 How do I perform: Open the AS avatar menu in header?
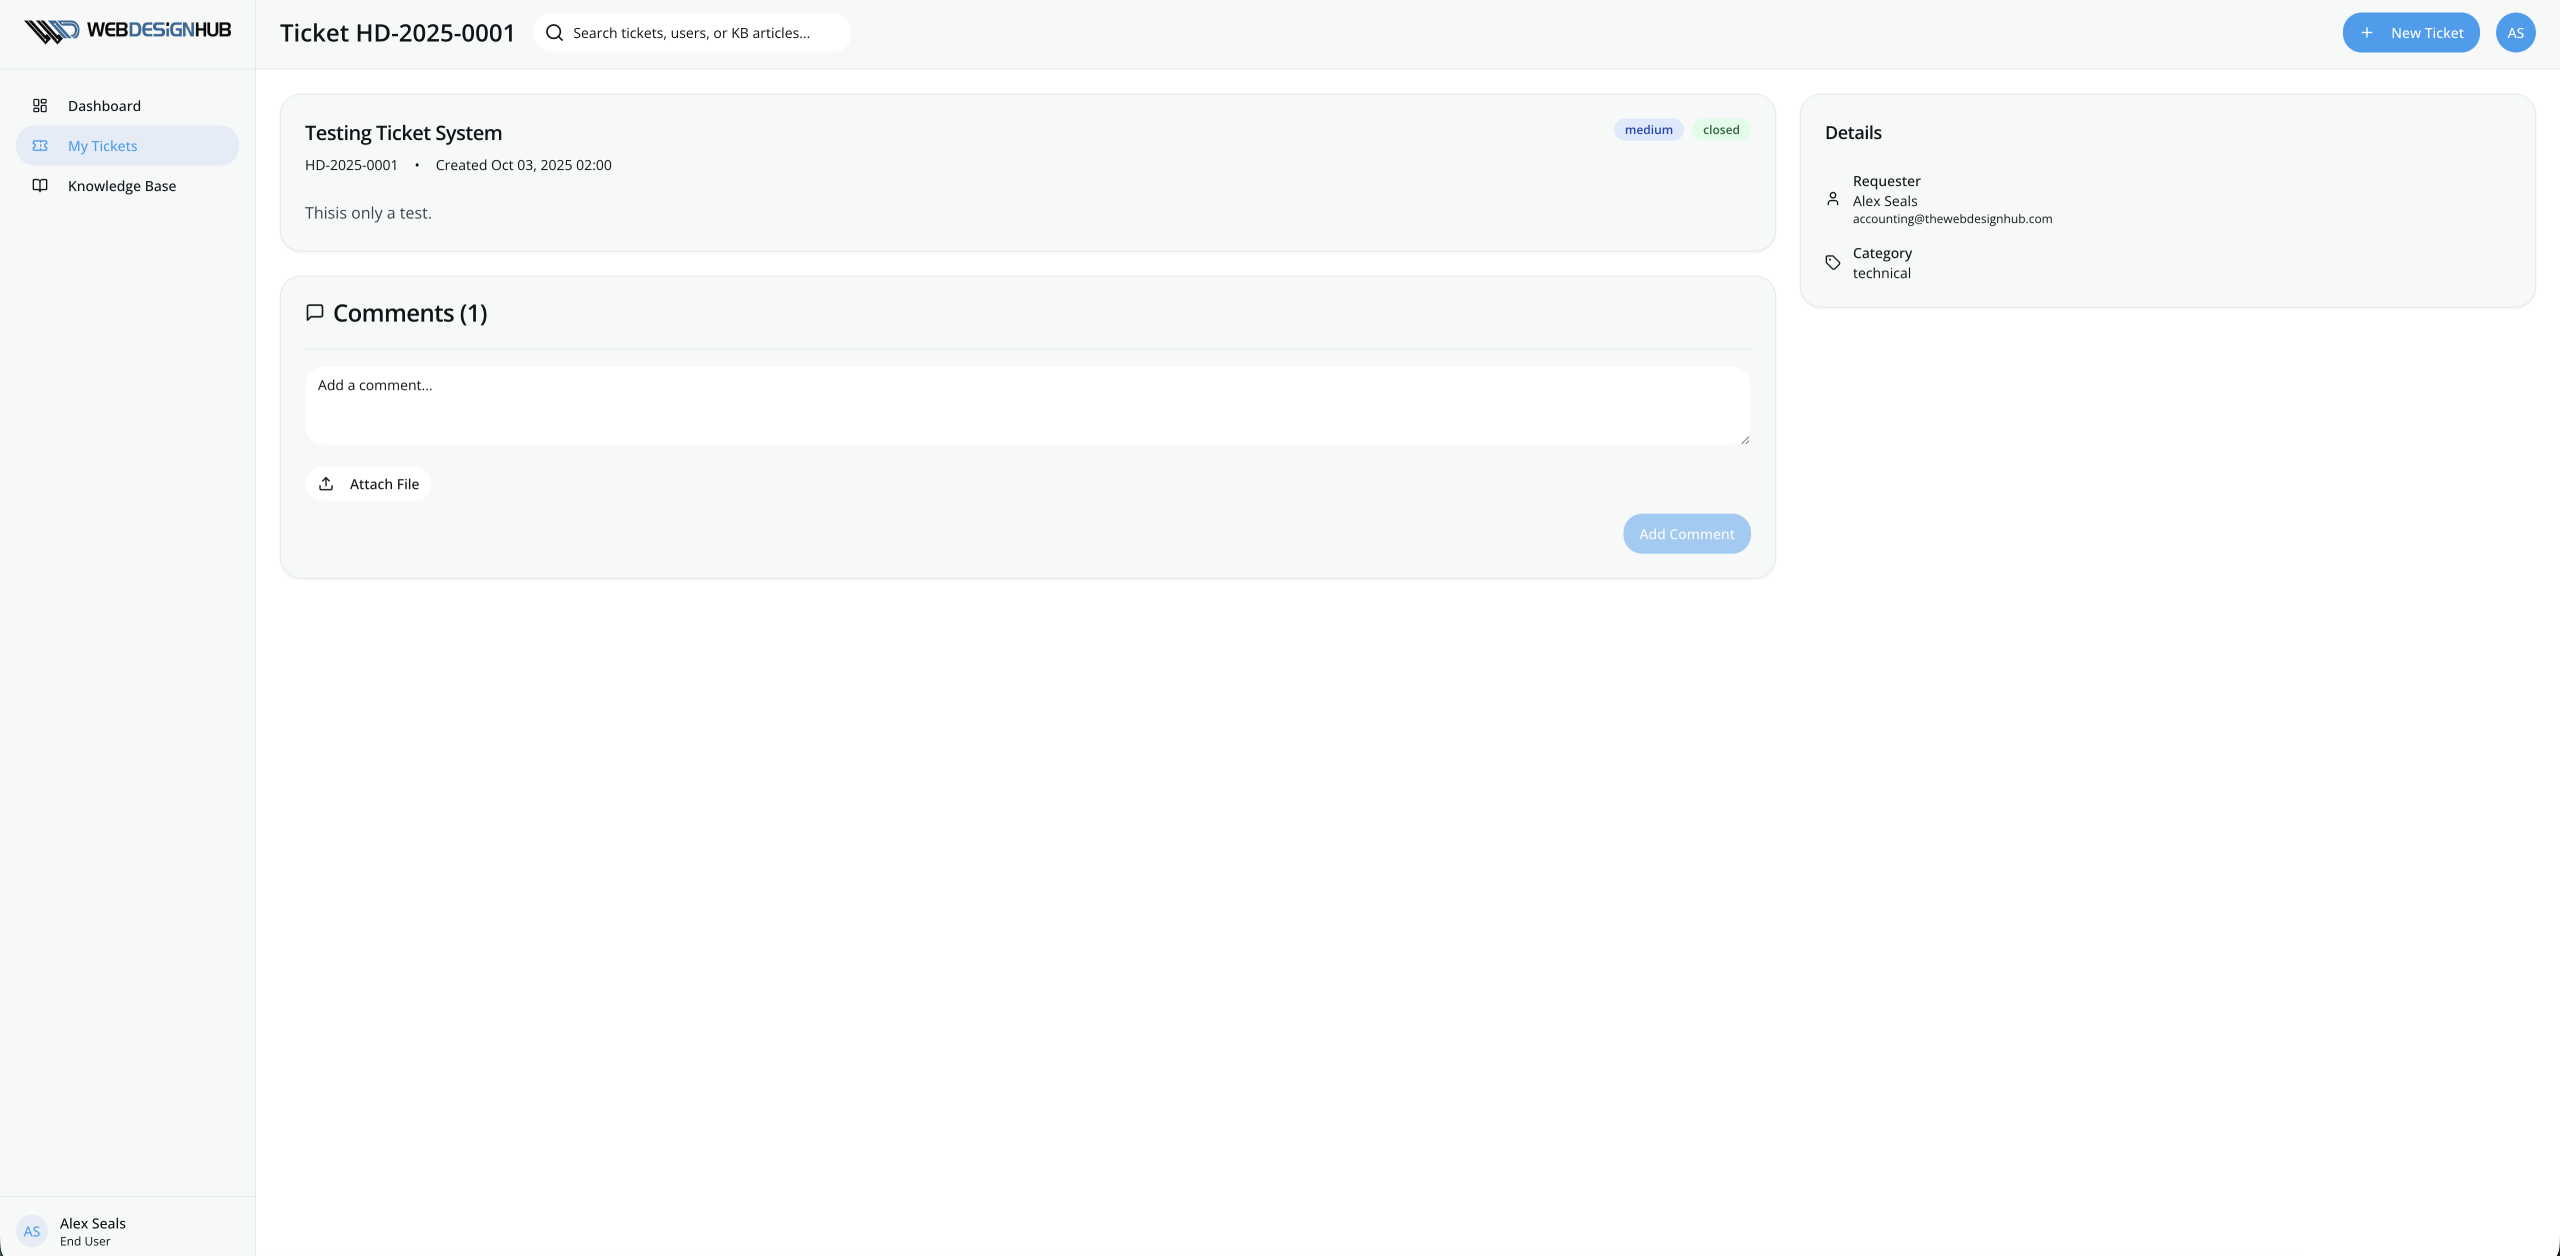[2515, 33]
